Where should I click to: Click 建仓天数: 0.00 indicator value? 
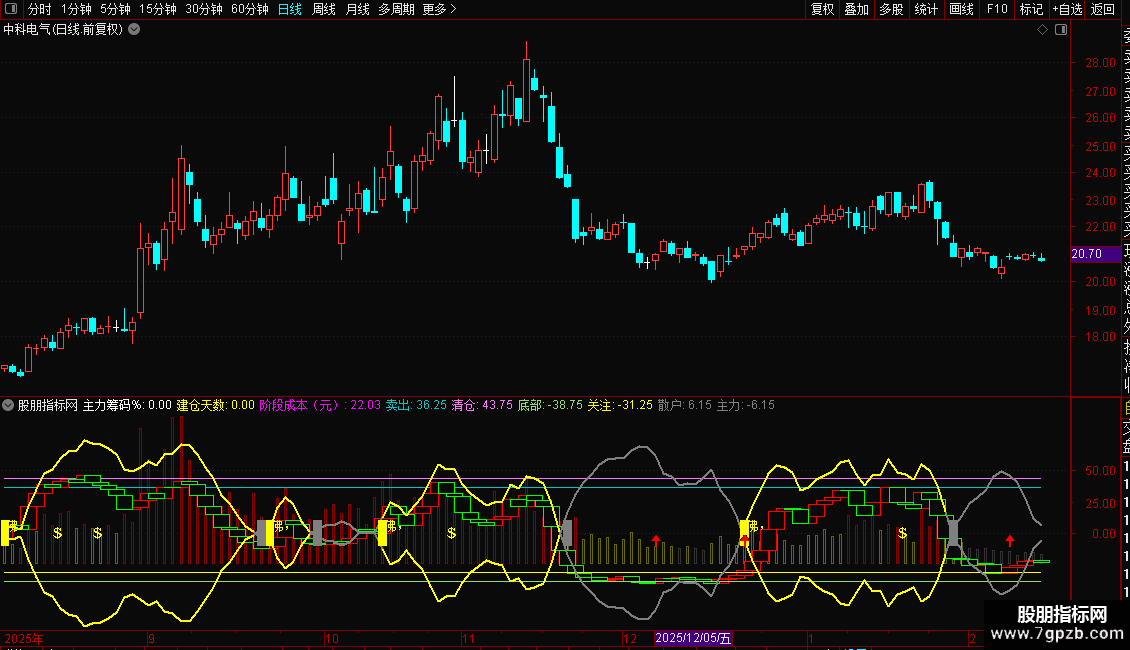pyautogui.click(x=215, y=405)
